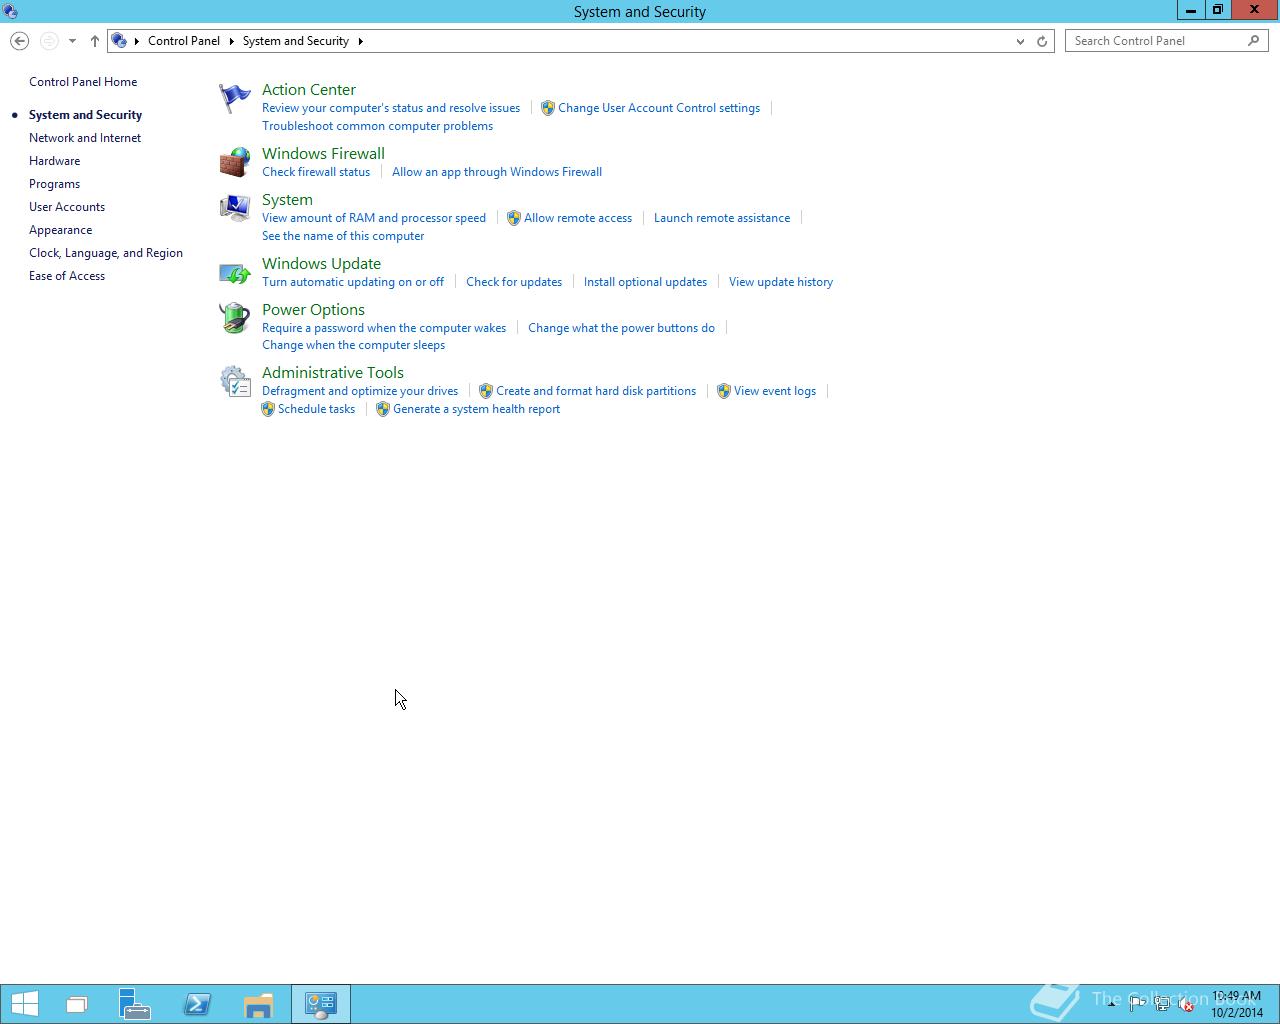Select Programs in the sidebar

(x=55, y=184)
